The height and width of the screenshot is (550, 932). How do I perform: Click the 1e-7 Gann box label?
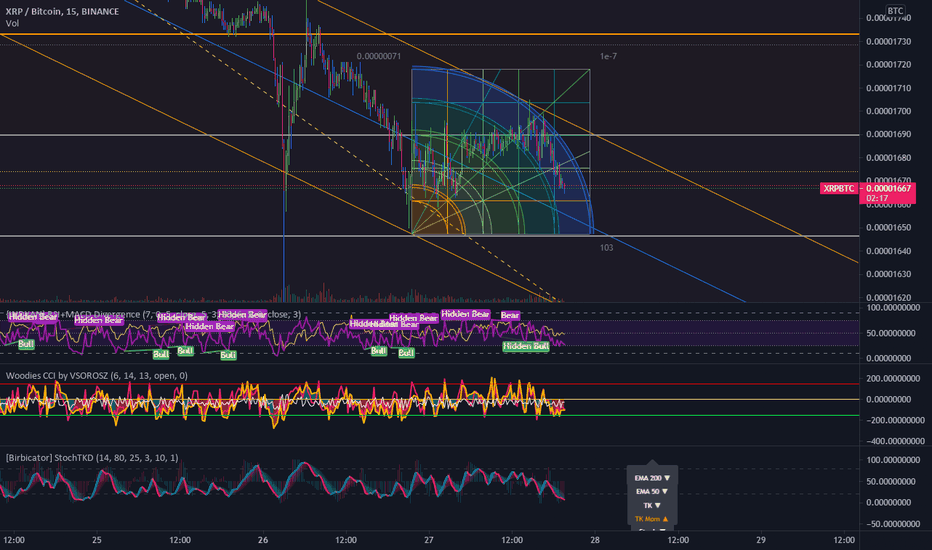point(608,56)
